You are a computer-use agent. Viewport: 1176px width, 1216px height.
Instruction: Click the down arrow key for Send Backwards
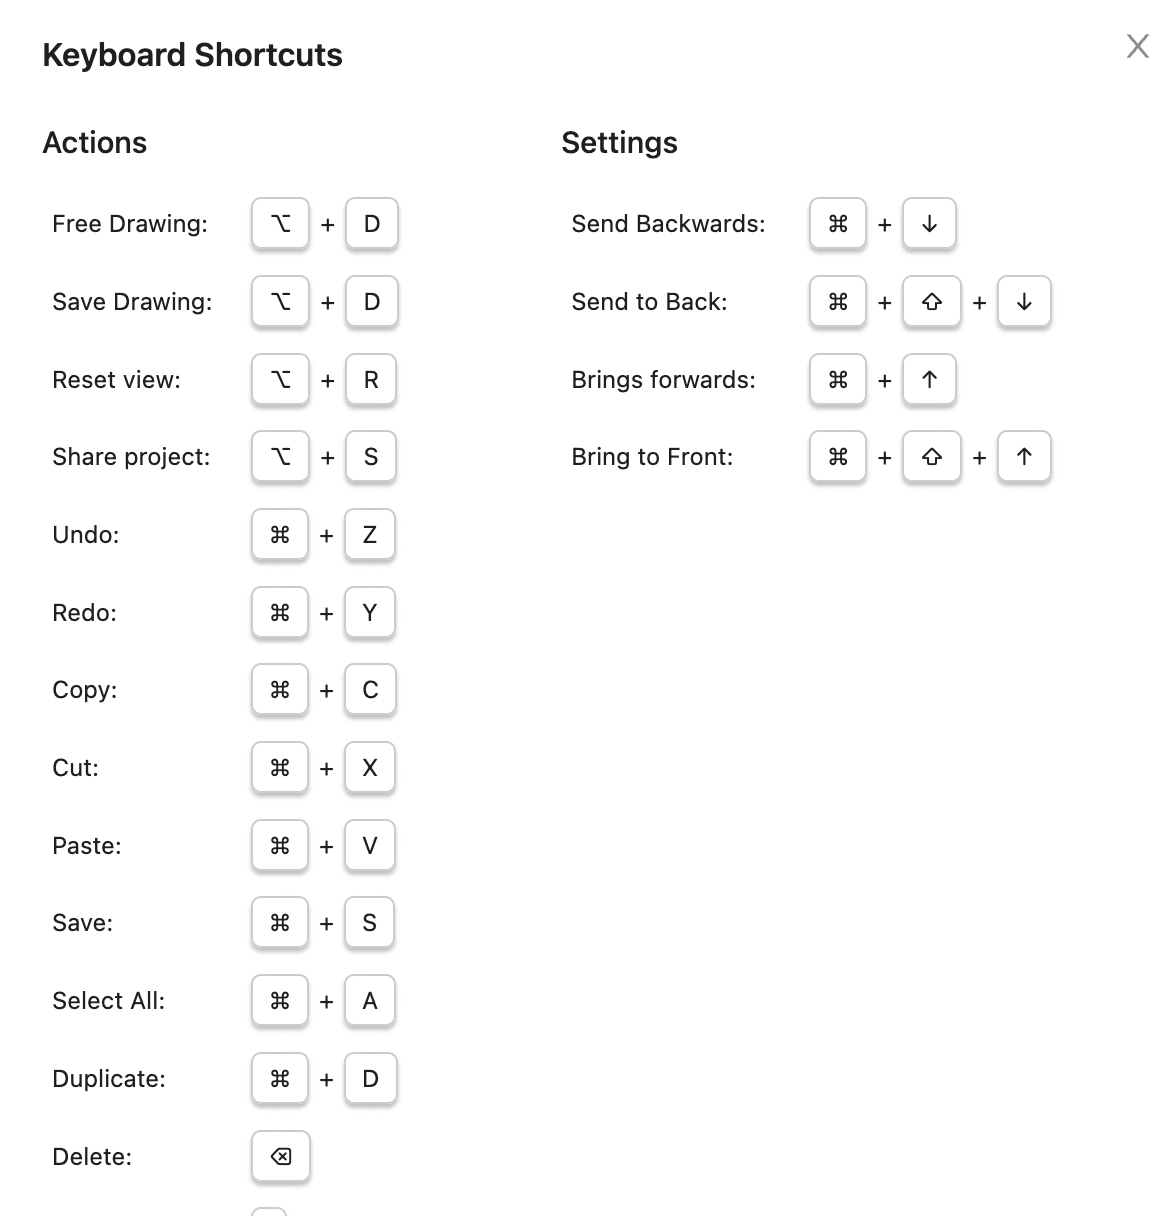point(929,224)
